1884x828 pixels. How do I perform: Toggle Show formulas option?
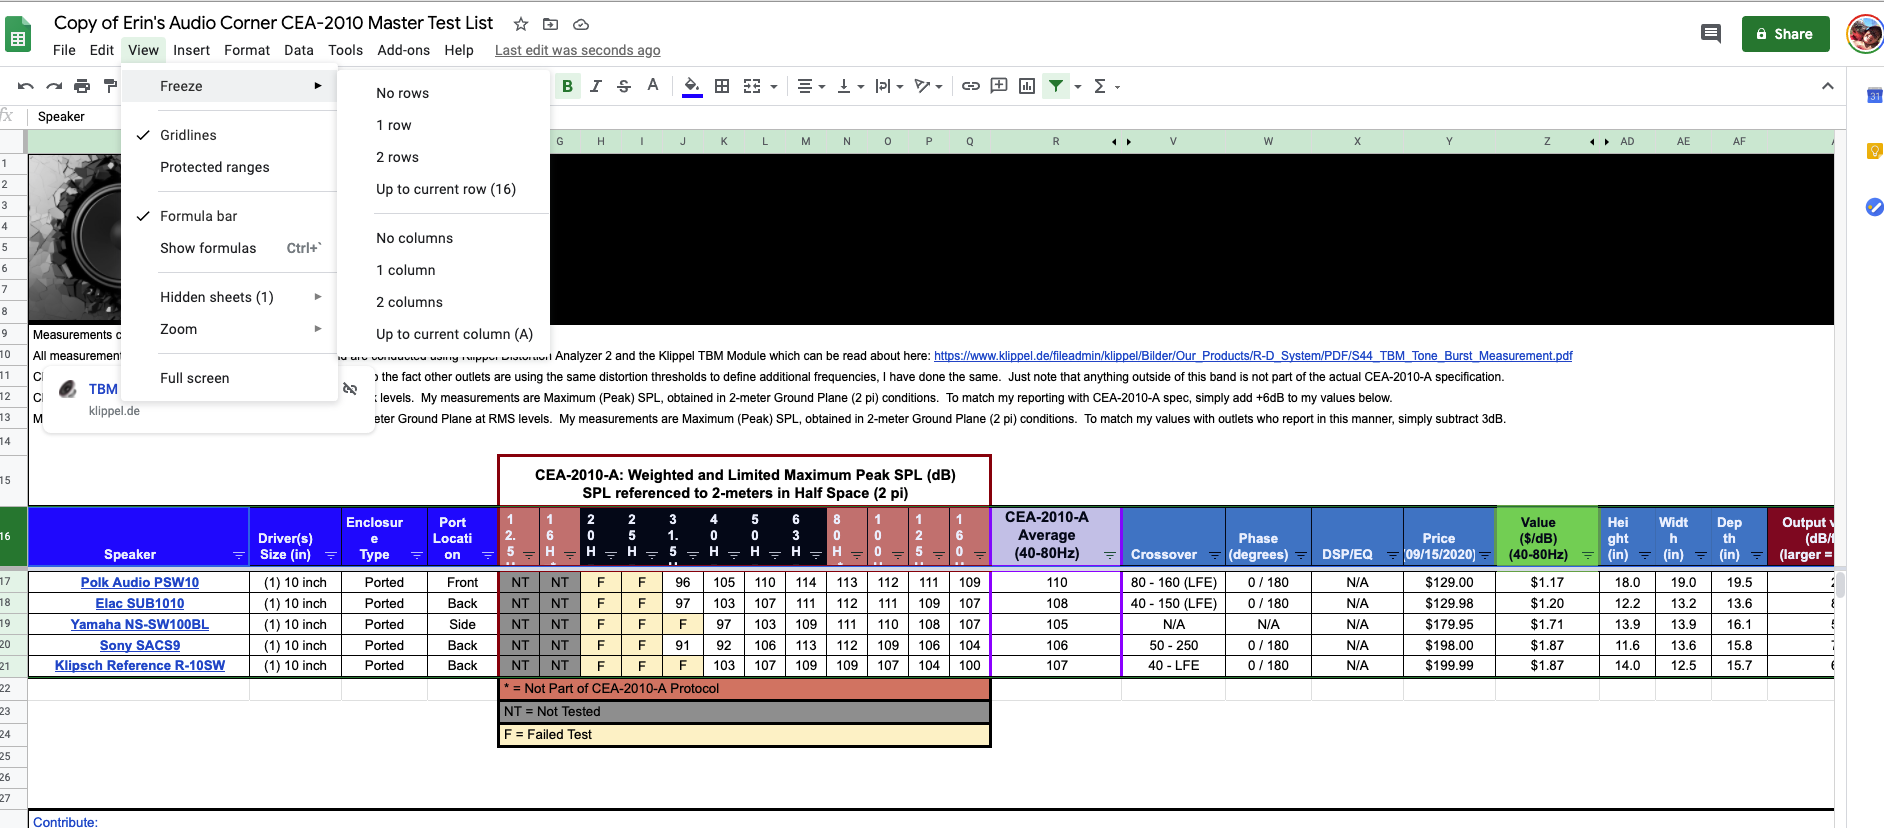click(x=229, y=248)
